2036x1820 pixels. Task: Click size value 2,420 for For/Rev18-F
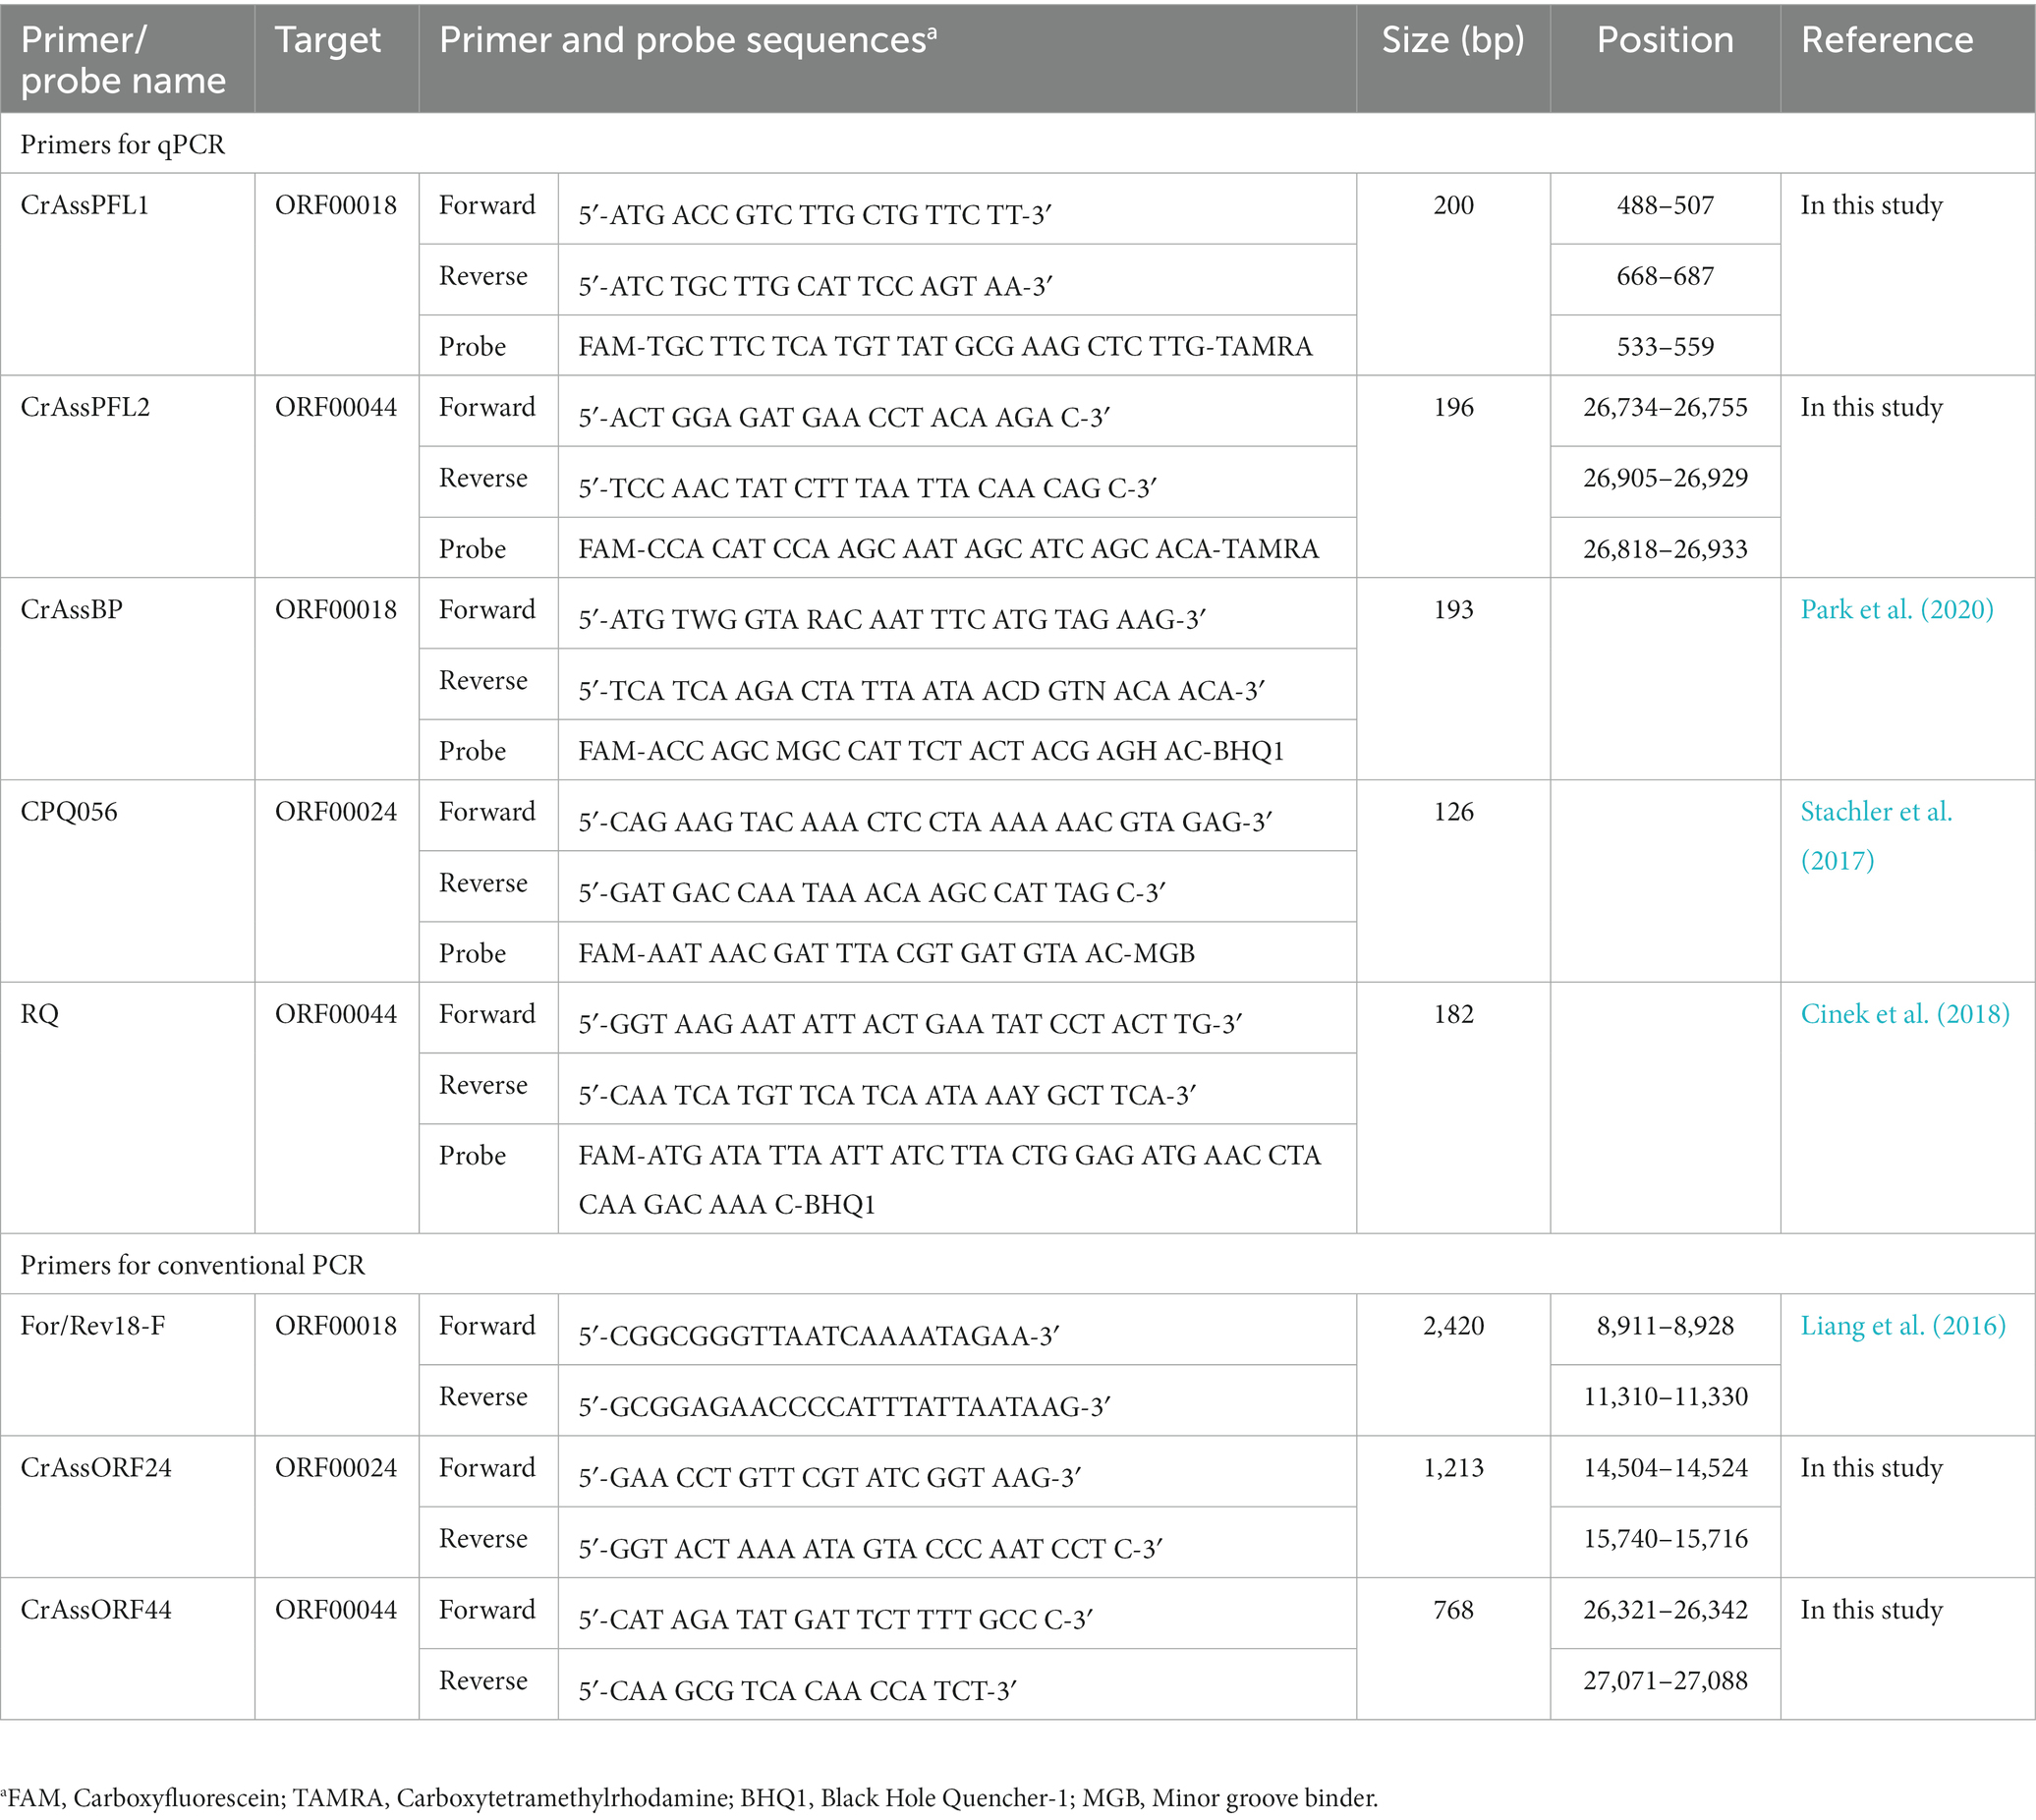click(1453, 1327)
